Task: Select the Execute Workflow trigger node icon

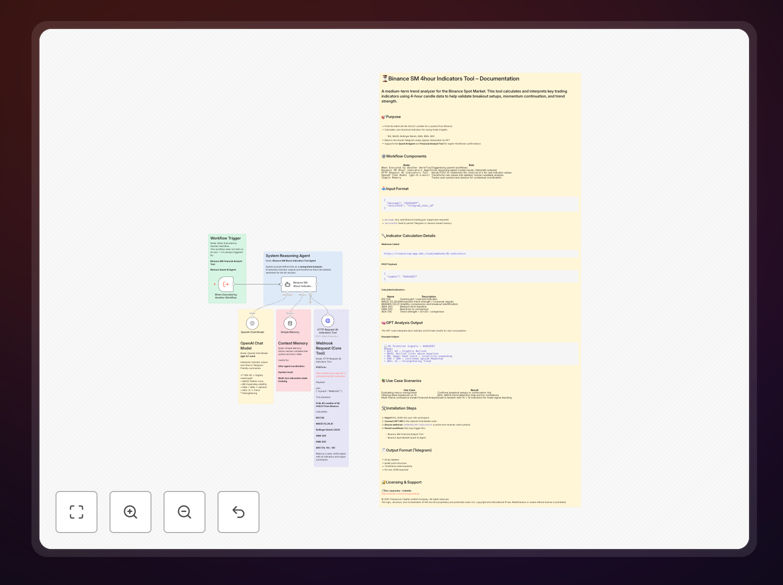Action: [x=226, y=284]
